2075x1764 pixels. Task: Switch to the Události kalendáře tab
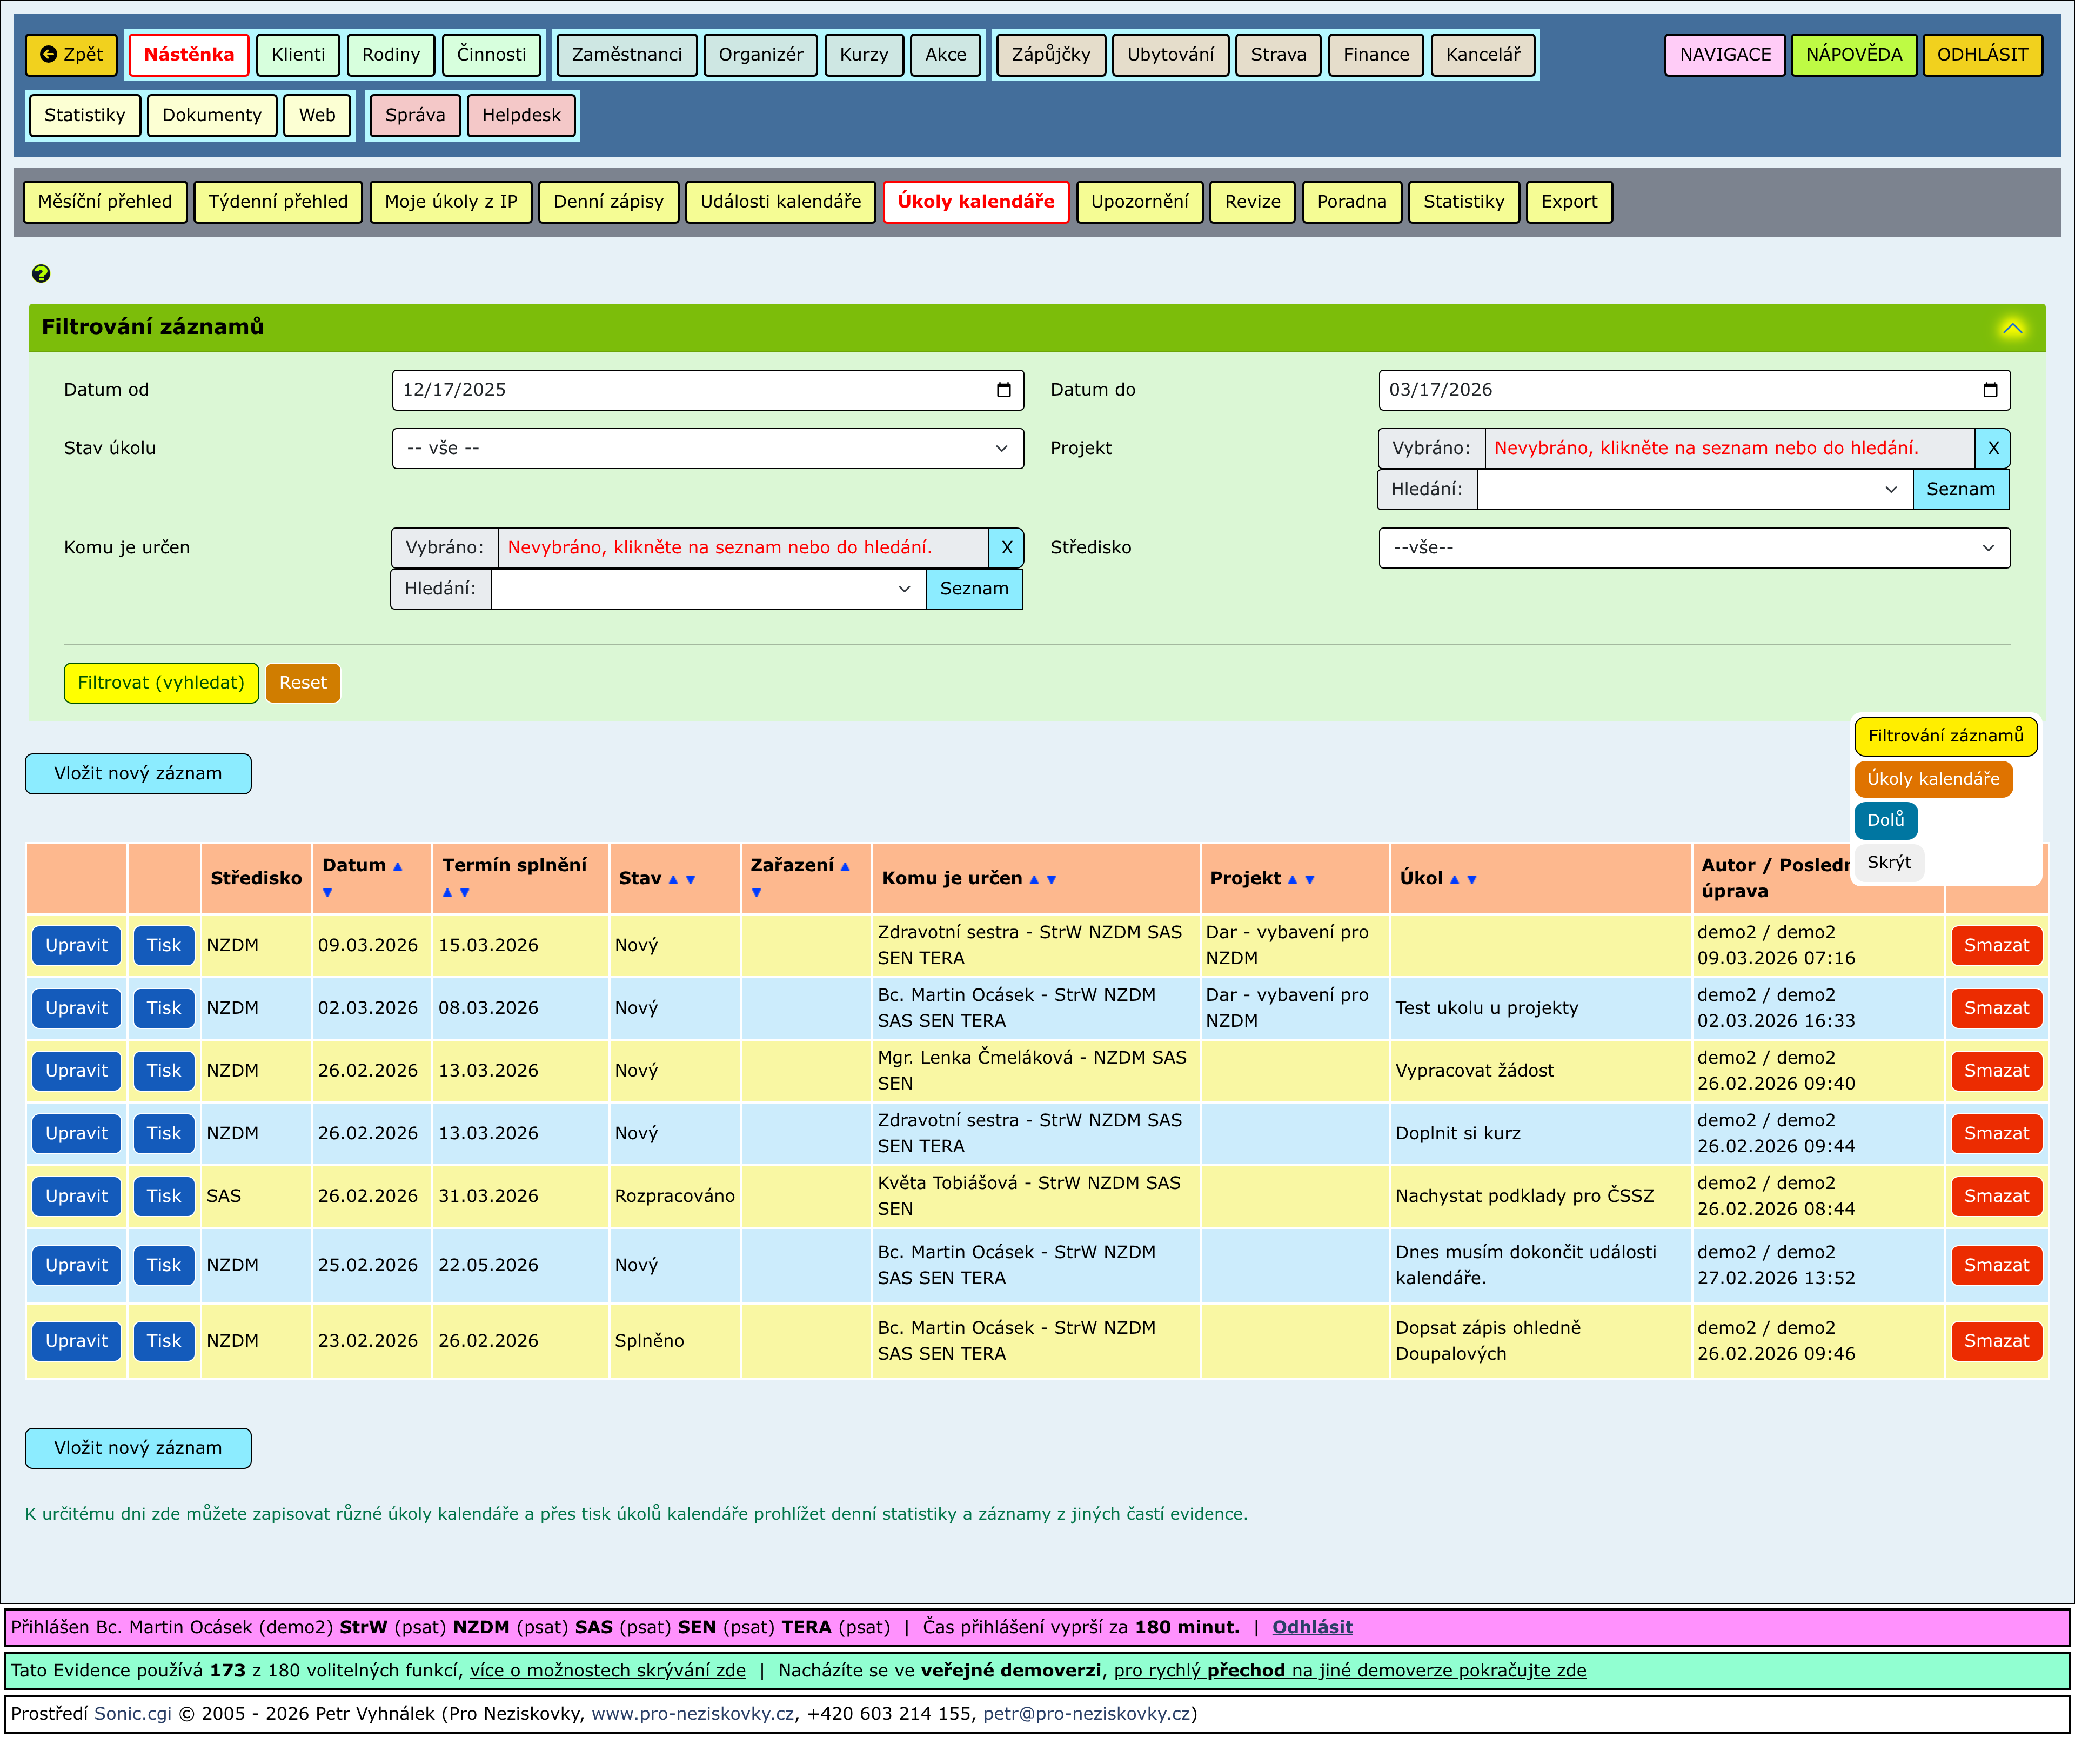(780, 202)
